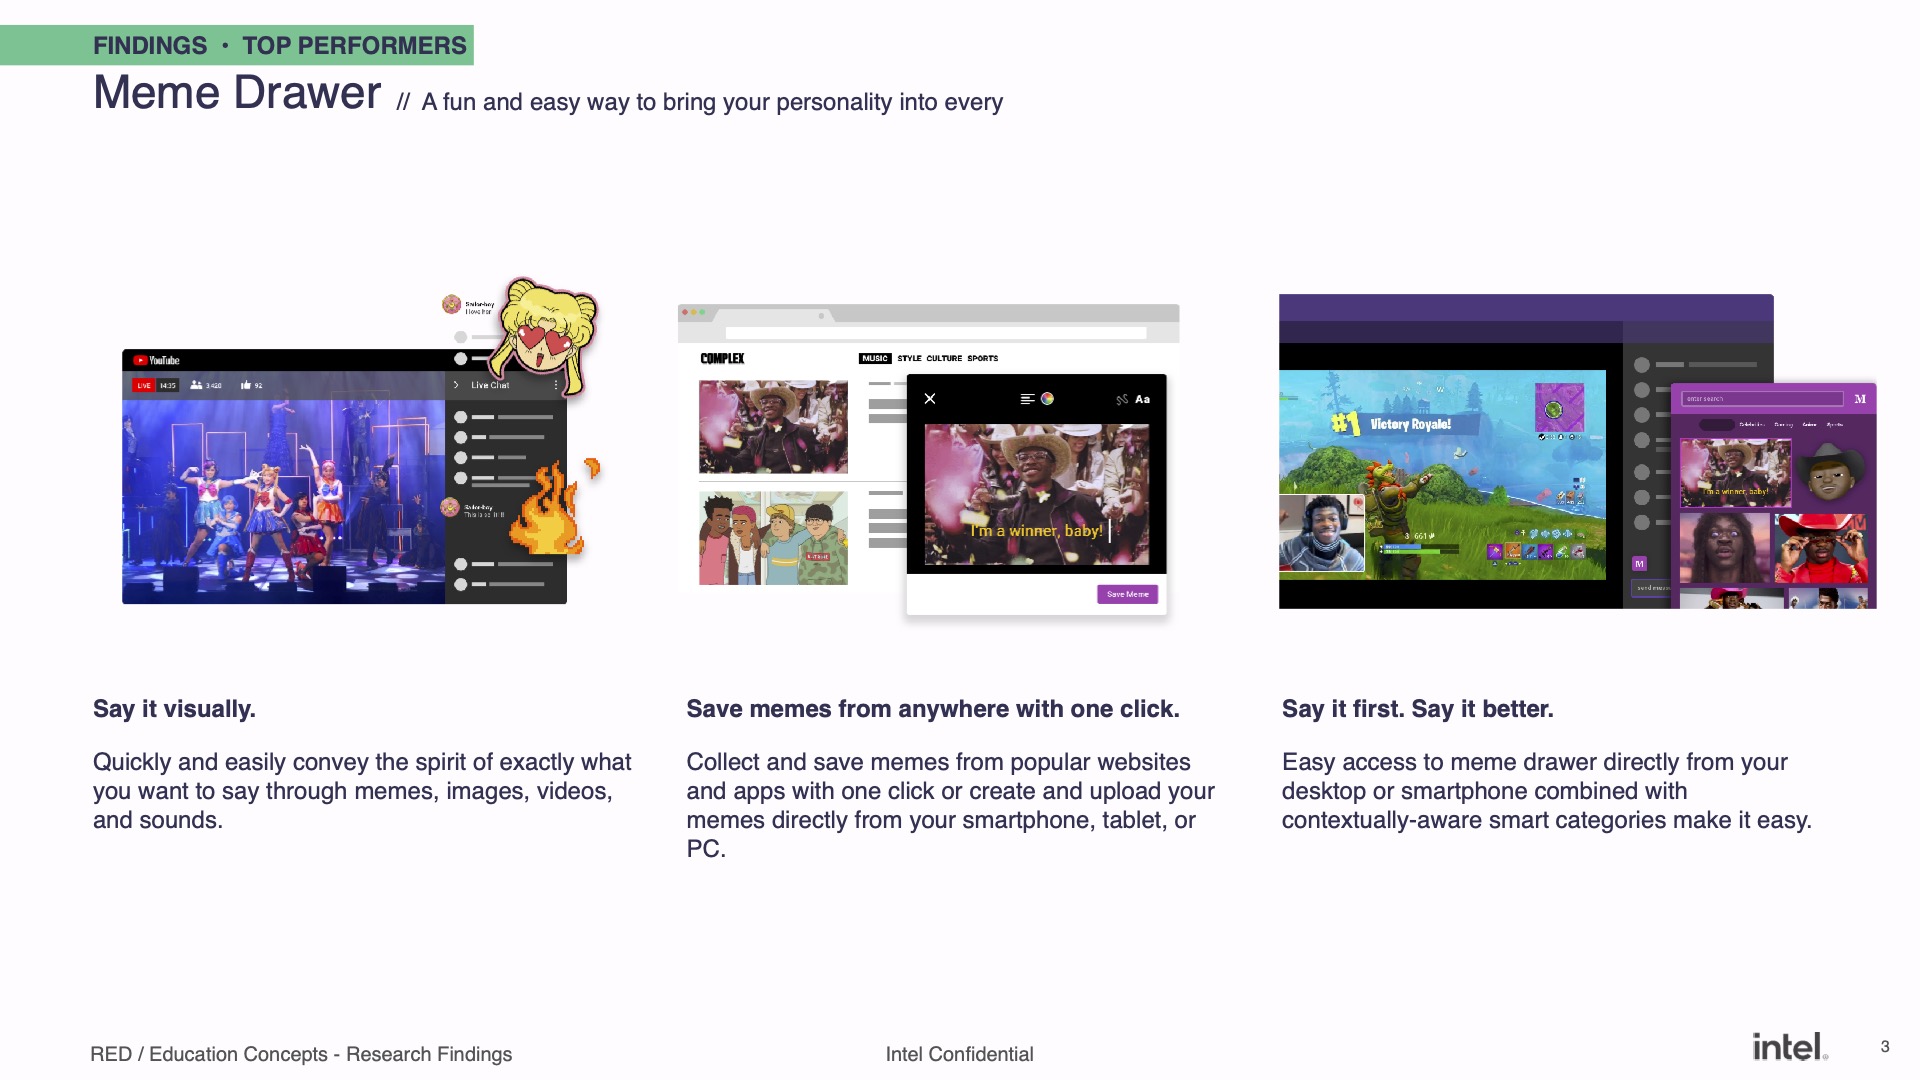Click the purple M button in the chat sidebar
Image resolution: width=1920 pixels, height=1080 pixels.
pyautogui.click(x=1639, y=564)
